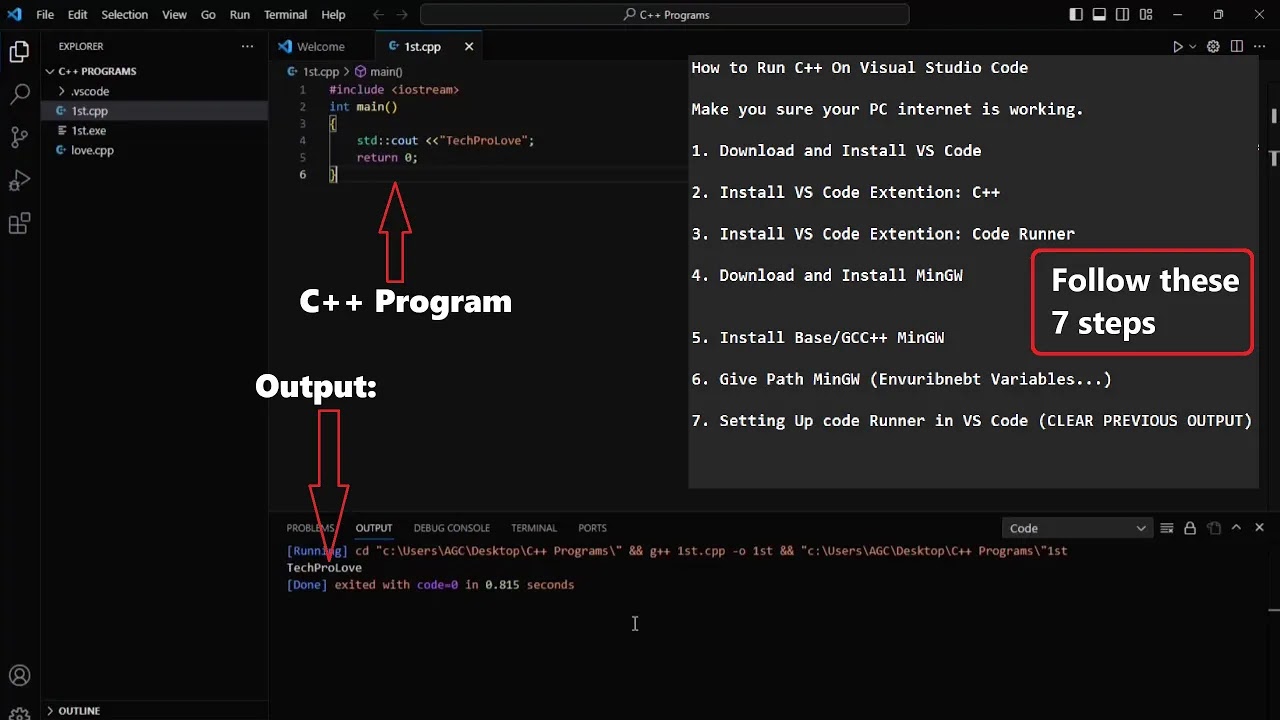Open the Code output channel dropdown
This screenshot has width=1280, height=720.
pos(1078,528)
